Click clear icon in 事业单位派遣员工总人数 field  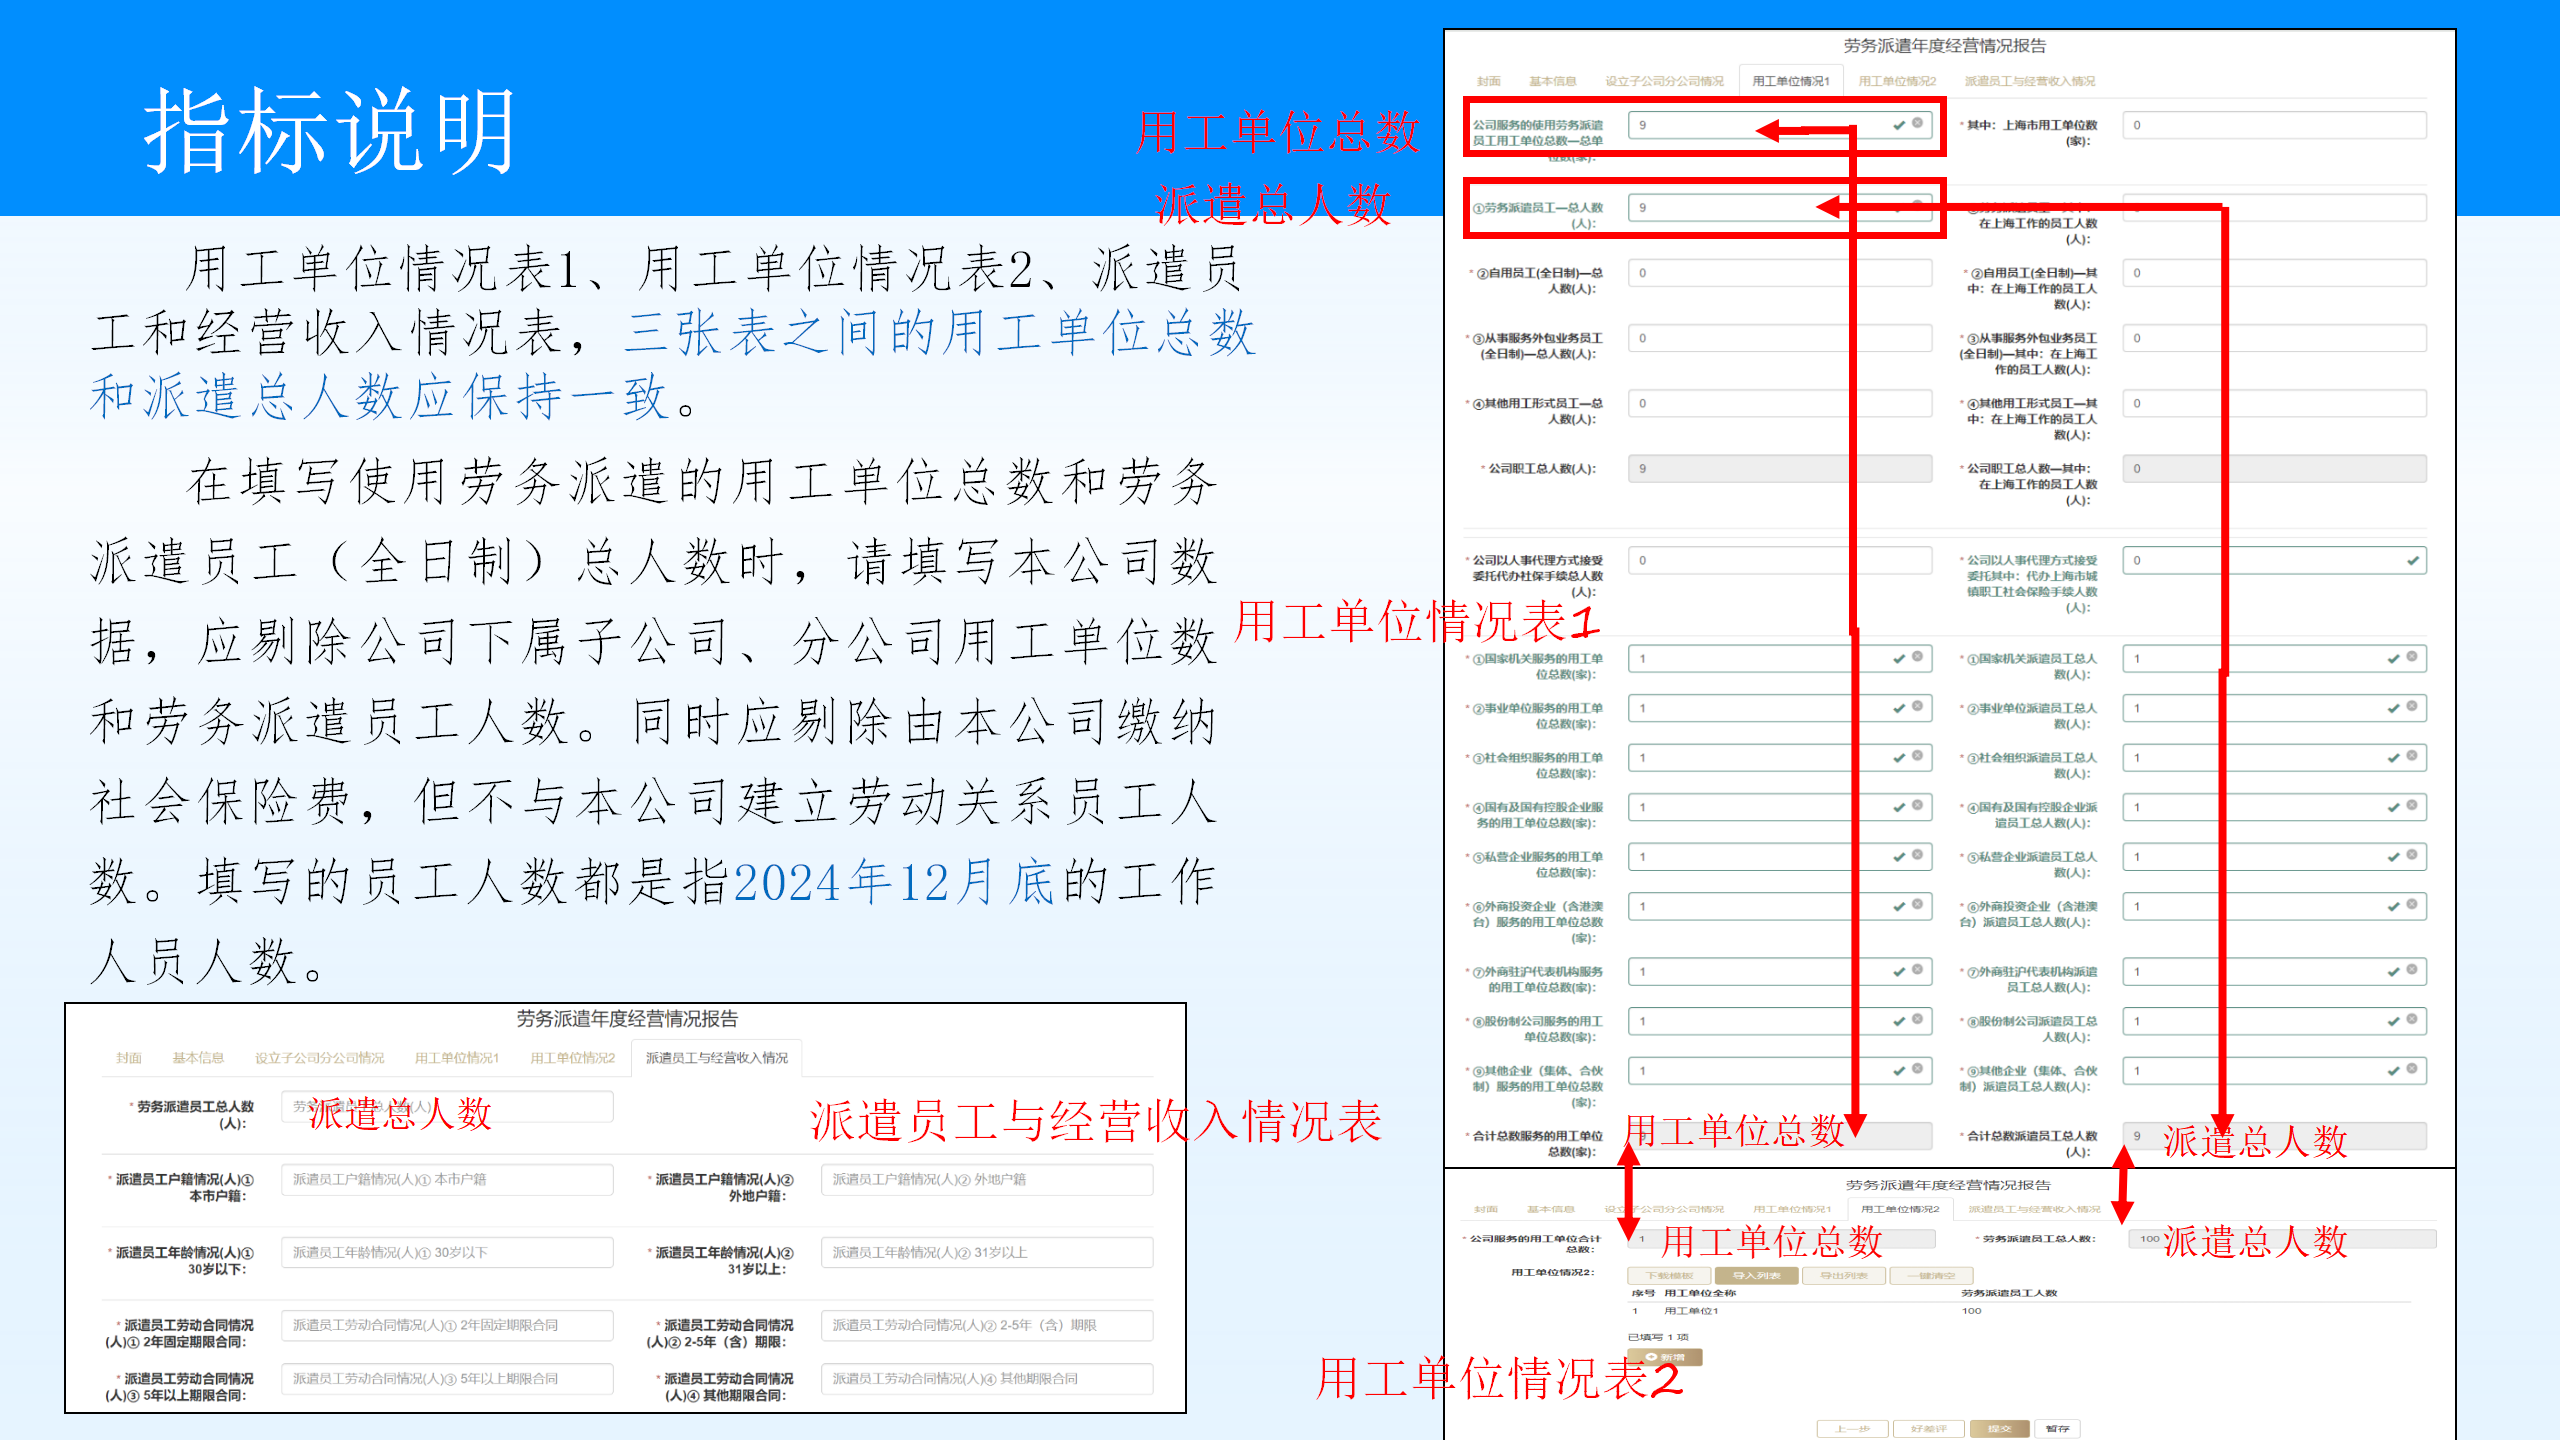pyautogui.click(x=2412, y=706)
